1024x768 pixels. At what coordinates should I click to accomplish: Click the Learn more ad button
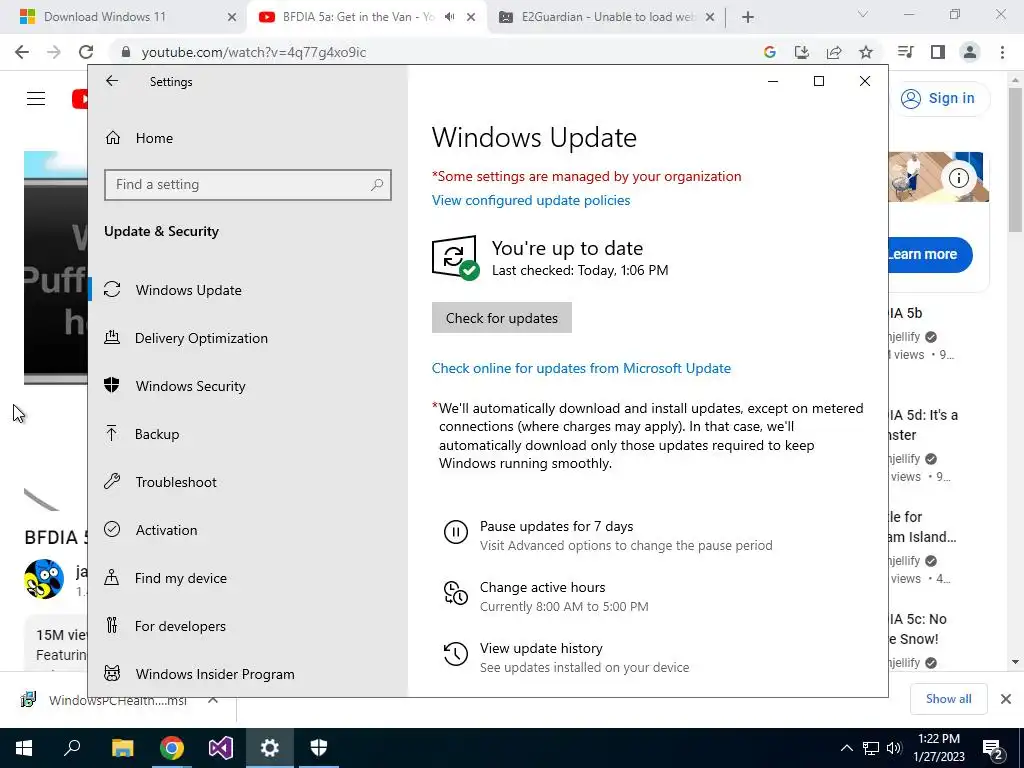click(x=930, y=255)
